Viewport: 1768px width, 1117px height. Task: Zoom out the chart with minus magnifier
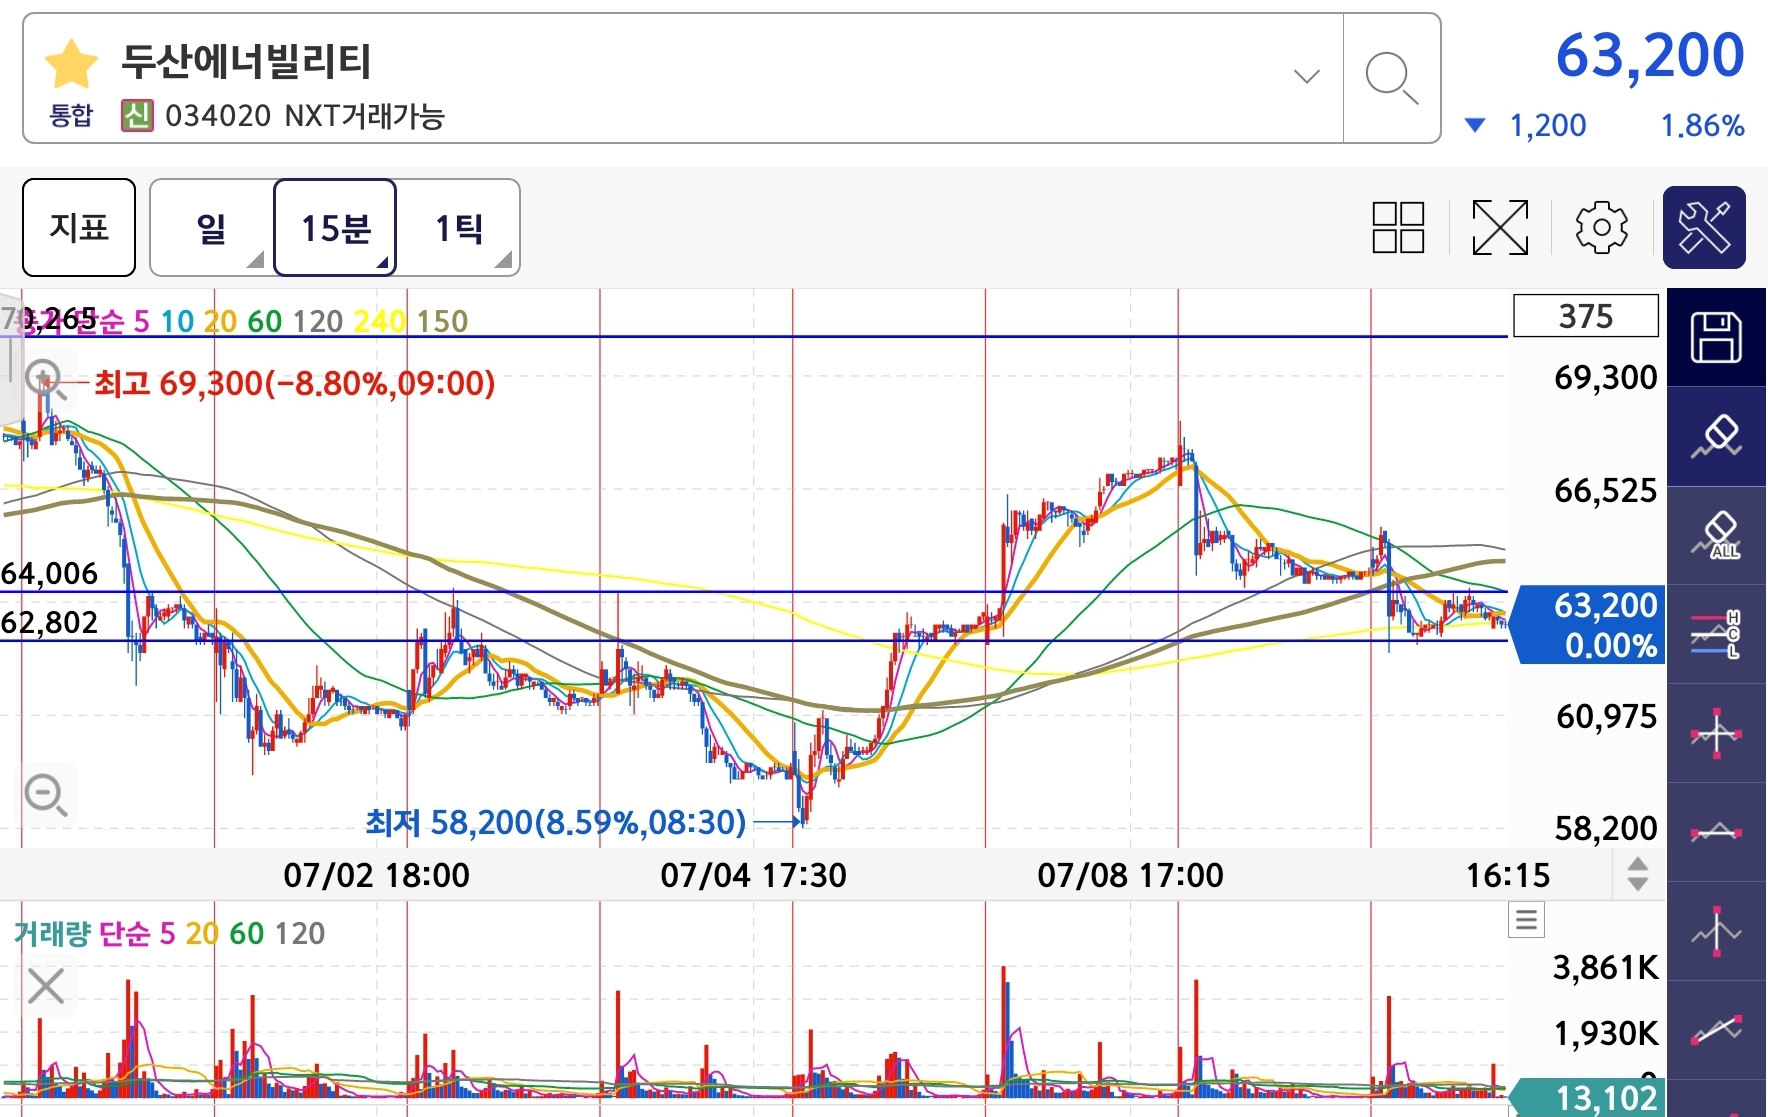coord(45,795)
